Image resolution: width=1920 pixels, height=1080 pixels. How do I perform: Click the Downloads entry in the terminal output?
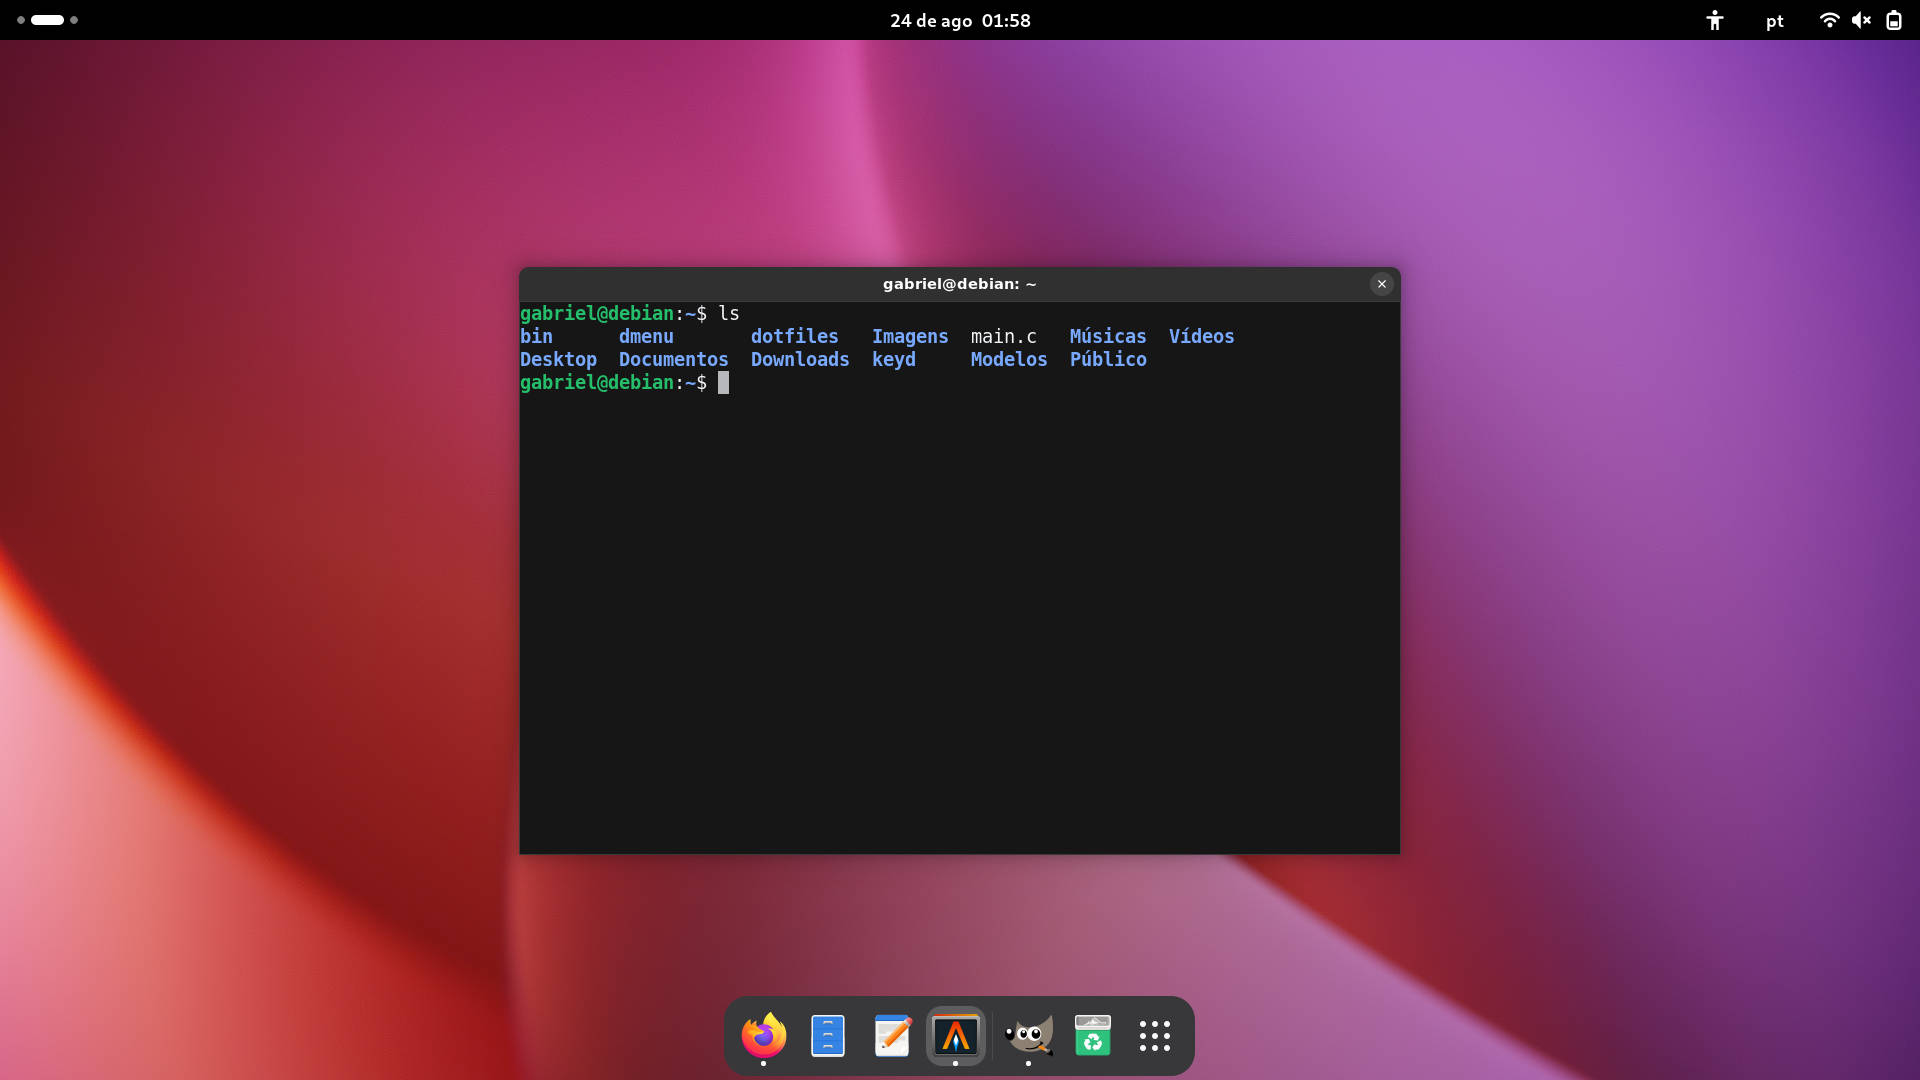(799, 359)
